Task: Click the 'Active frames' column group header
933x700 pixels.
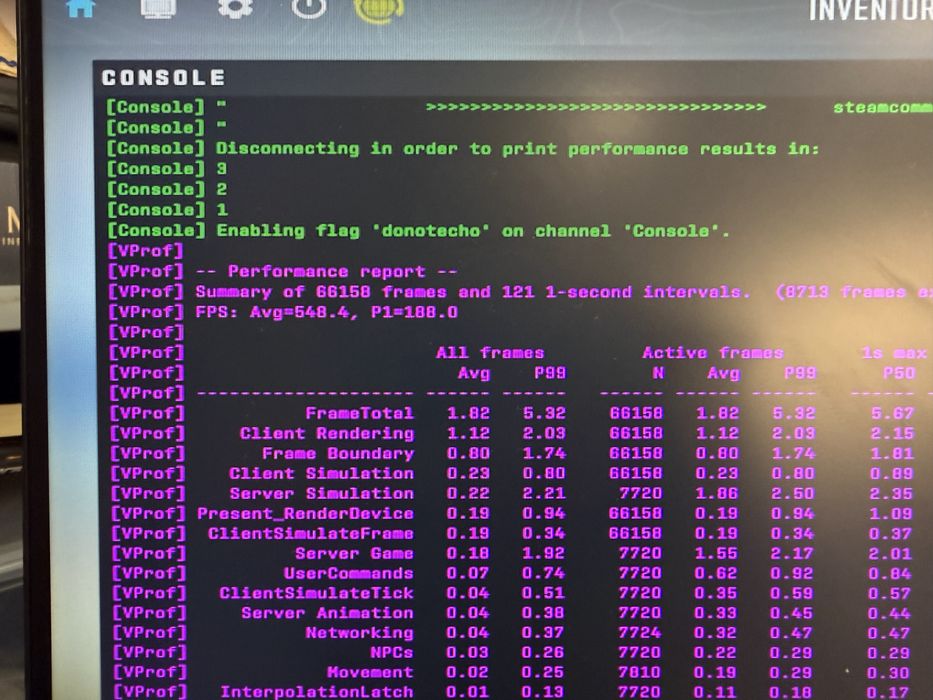Action: click(713, 352)
